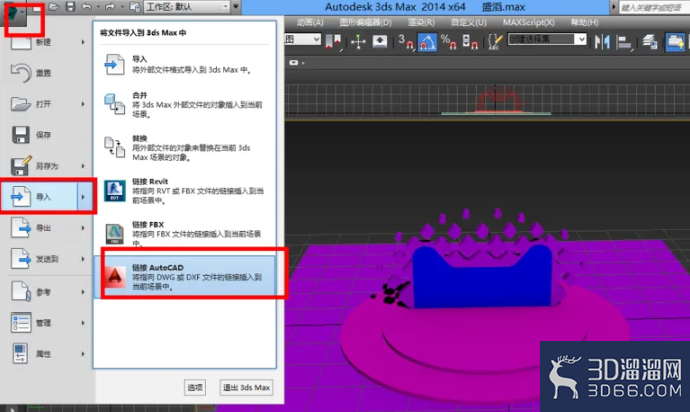Image resolution: width=690 pixels, height=412 pixels.
Task: Click the search keyword input field
Action: click(654, 7)
